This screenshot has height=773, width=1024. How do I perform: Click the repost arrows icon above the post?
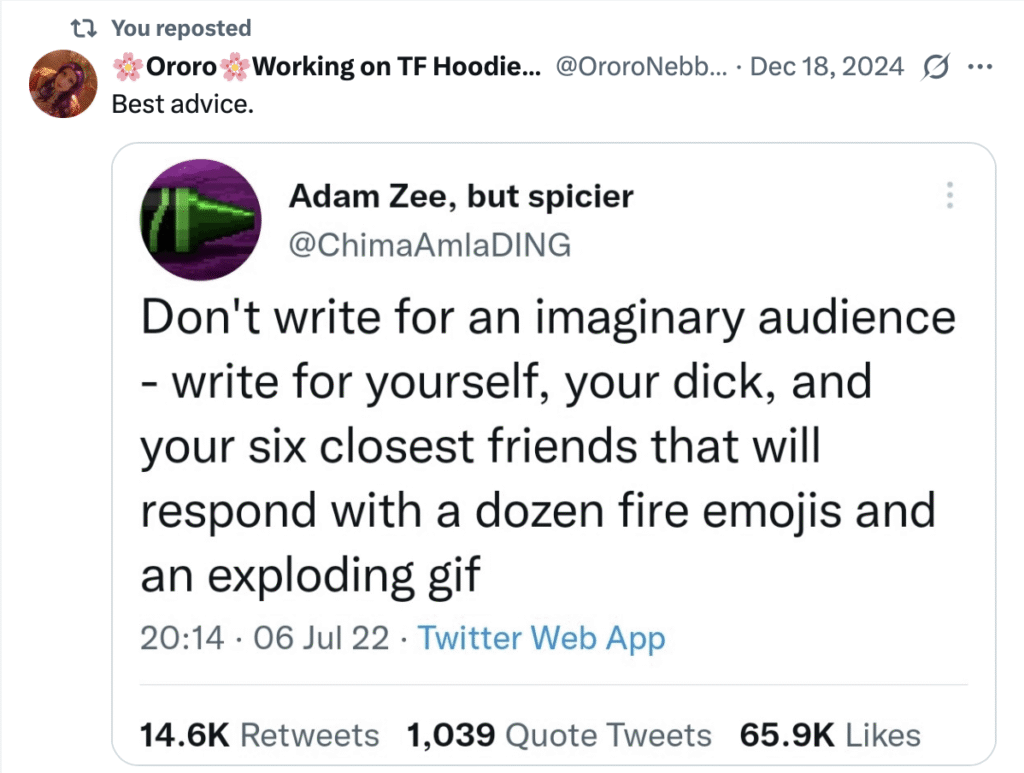tap(84, 28)
